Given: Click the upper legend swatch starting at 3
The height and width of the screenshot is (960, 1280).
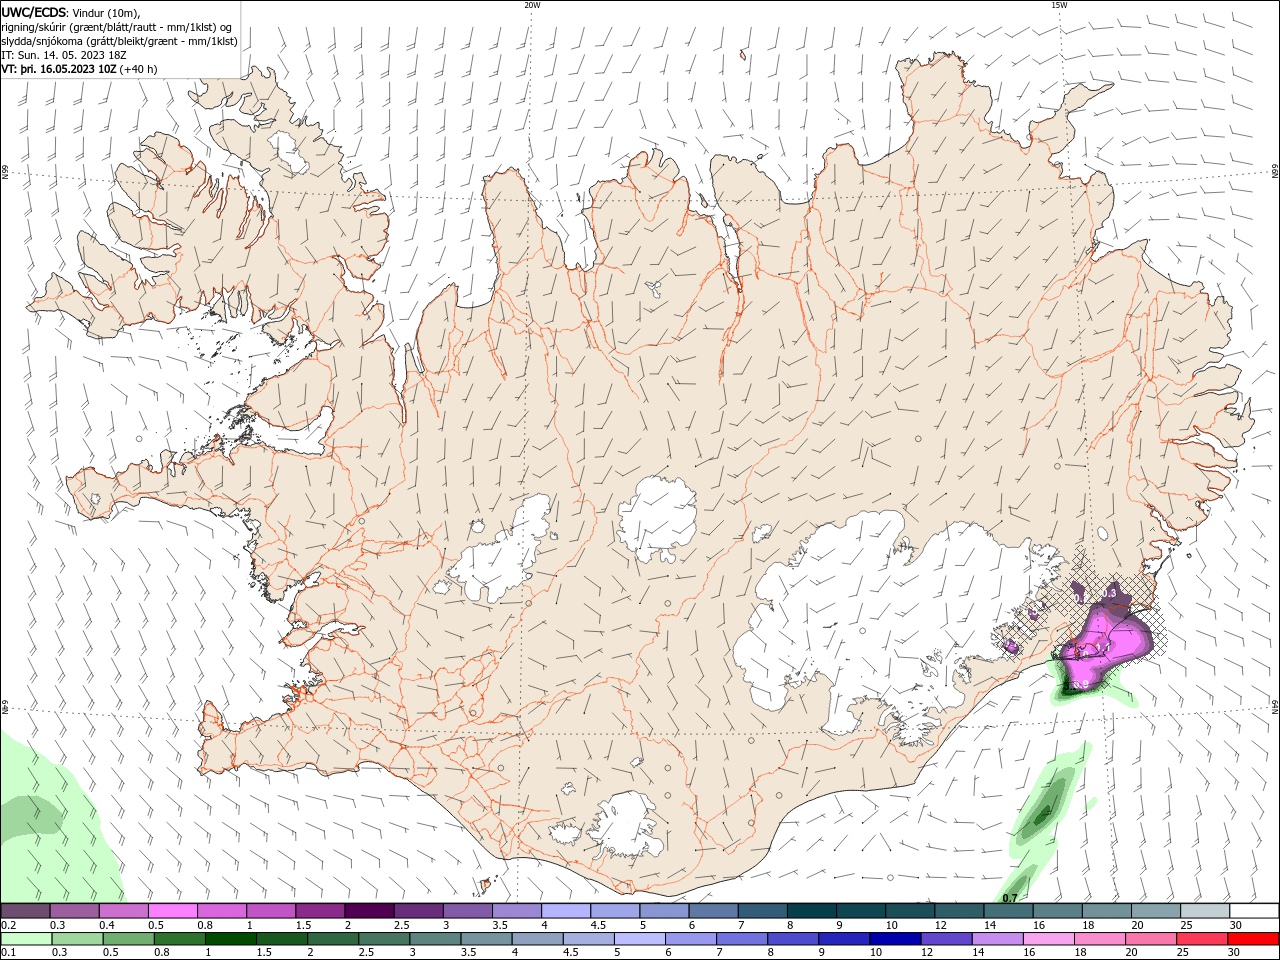Looking at the screenshot, I should 467,911.
